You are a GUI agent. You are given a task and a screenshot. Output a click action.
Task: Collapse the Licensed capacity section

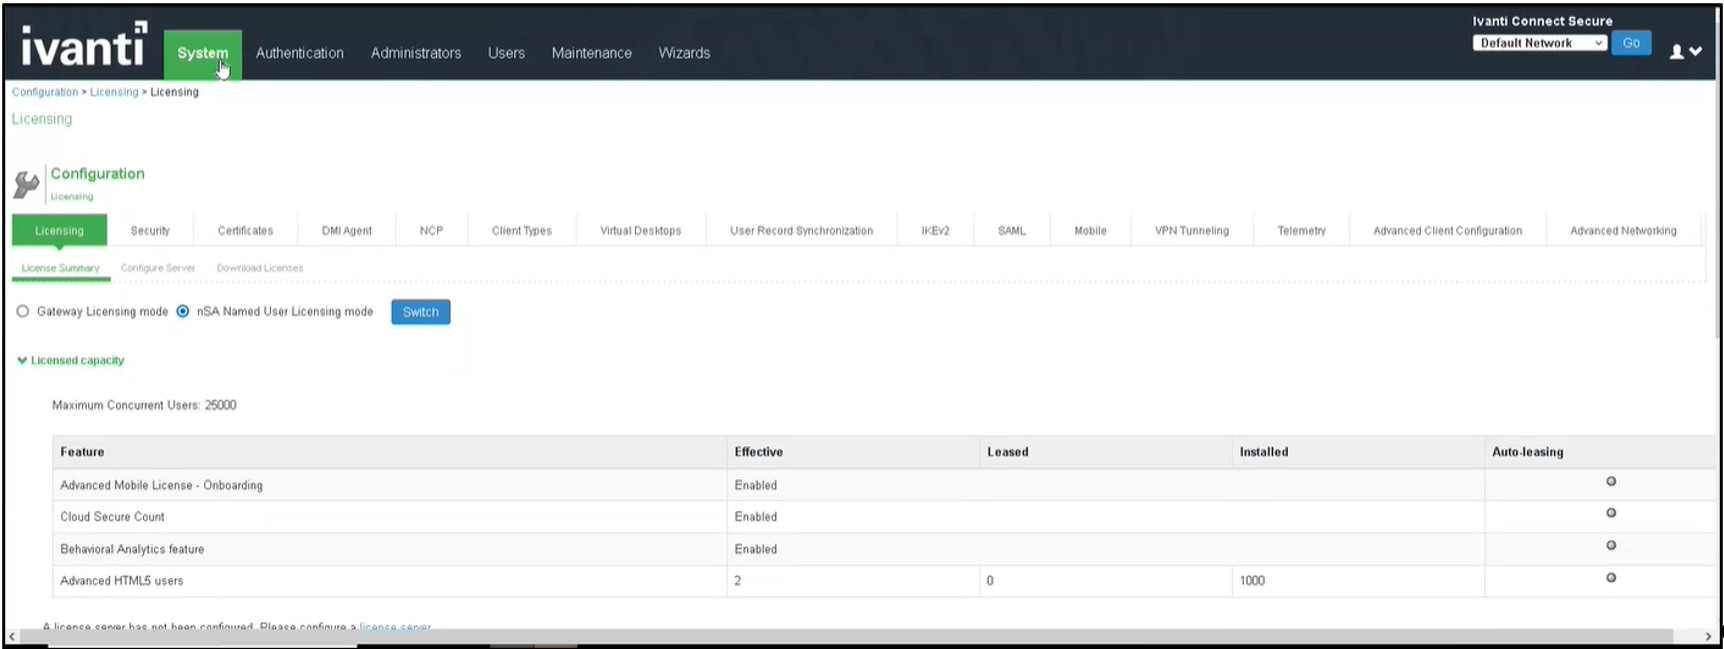pos(22,361)
